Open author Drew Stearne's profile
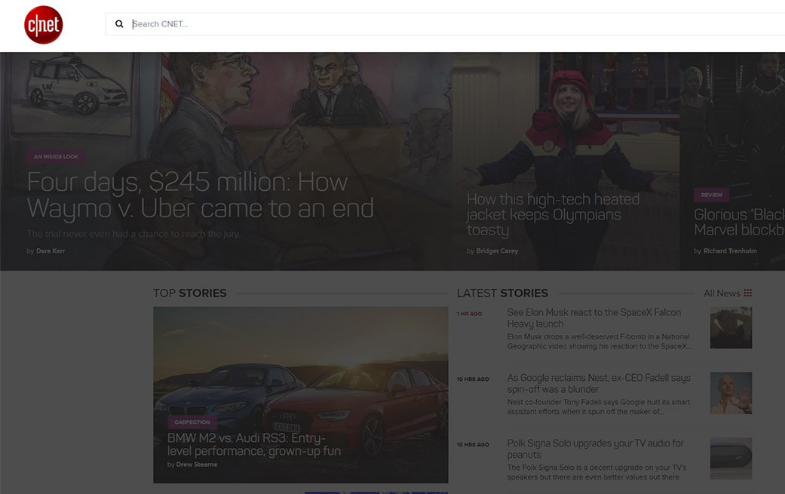 click(197, 464)
